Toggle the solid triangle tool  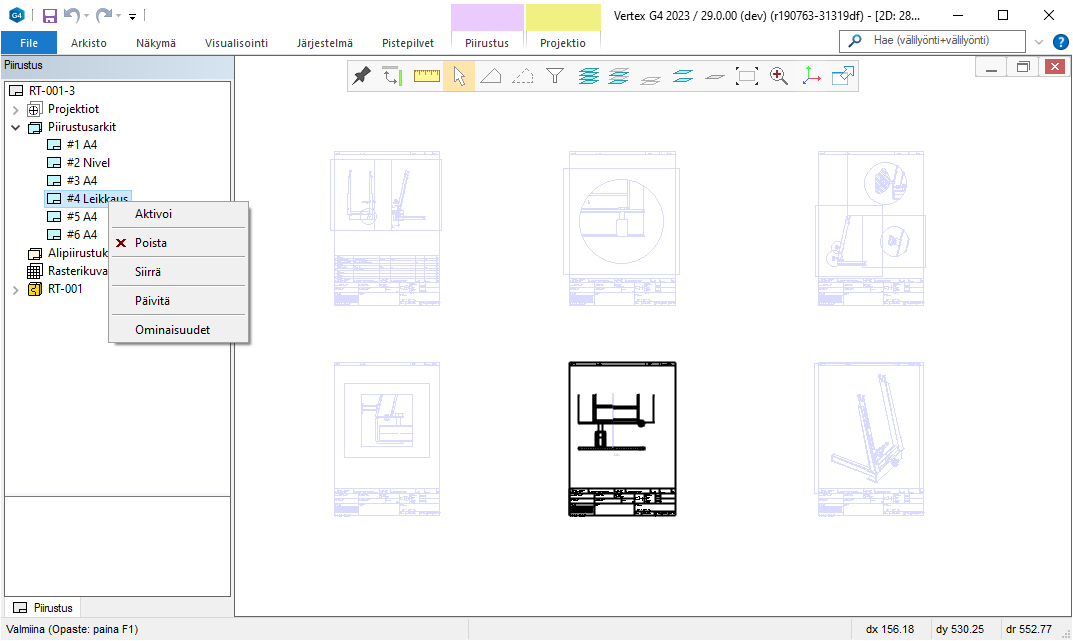pyautogui.click(x=491, y=76)
